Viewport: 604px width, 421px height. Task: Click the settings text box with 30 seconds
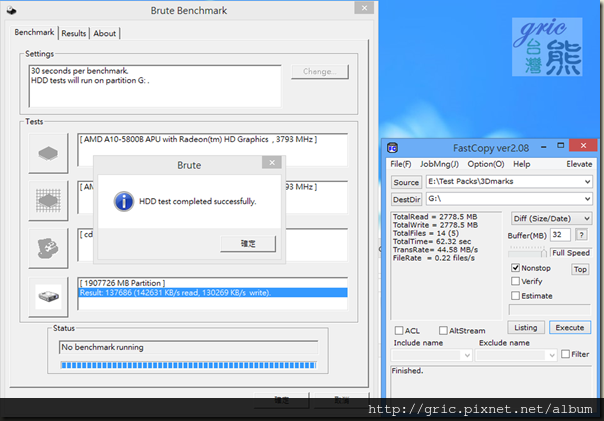[155, 86]
